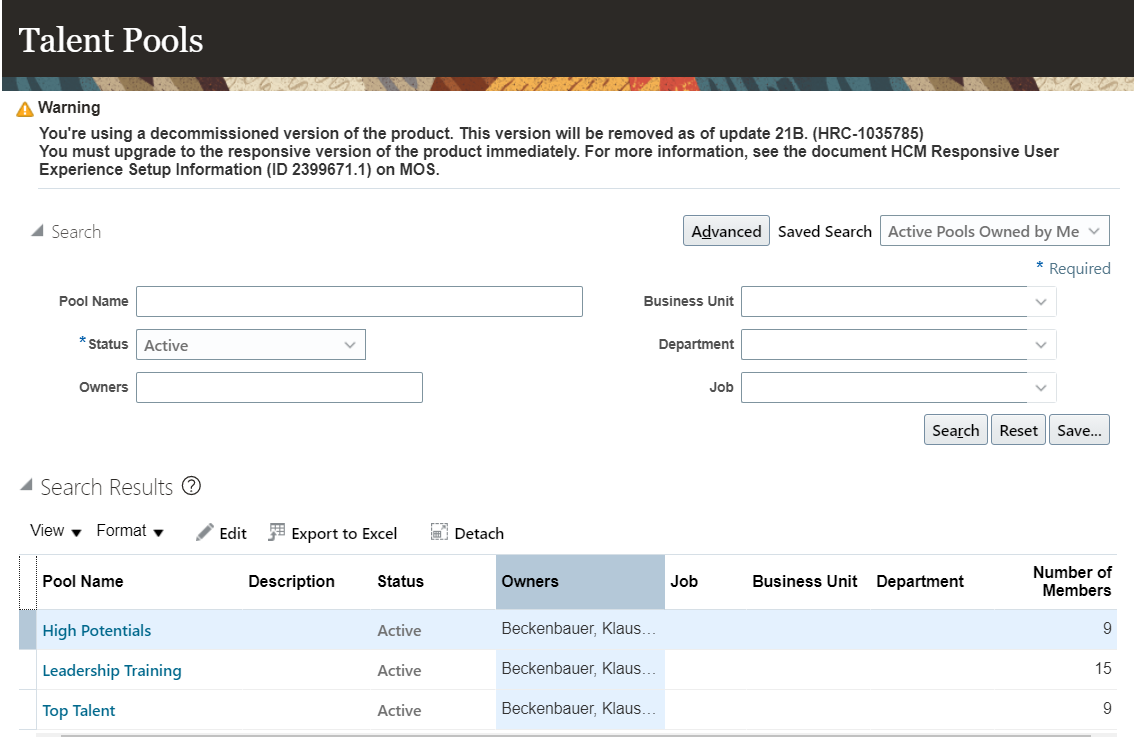The image size is (1134, 737).
Task: Open the High Potentials pool link
Action: [x=96, y=630]
